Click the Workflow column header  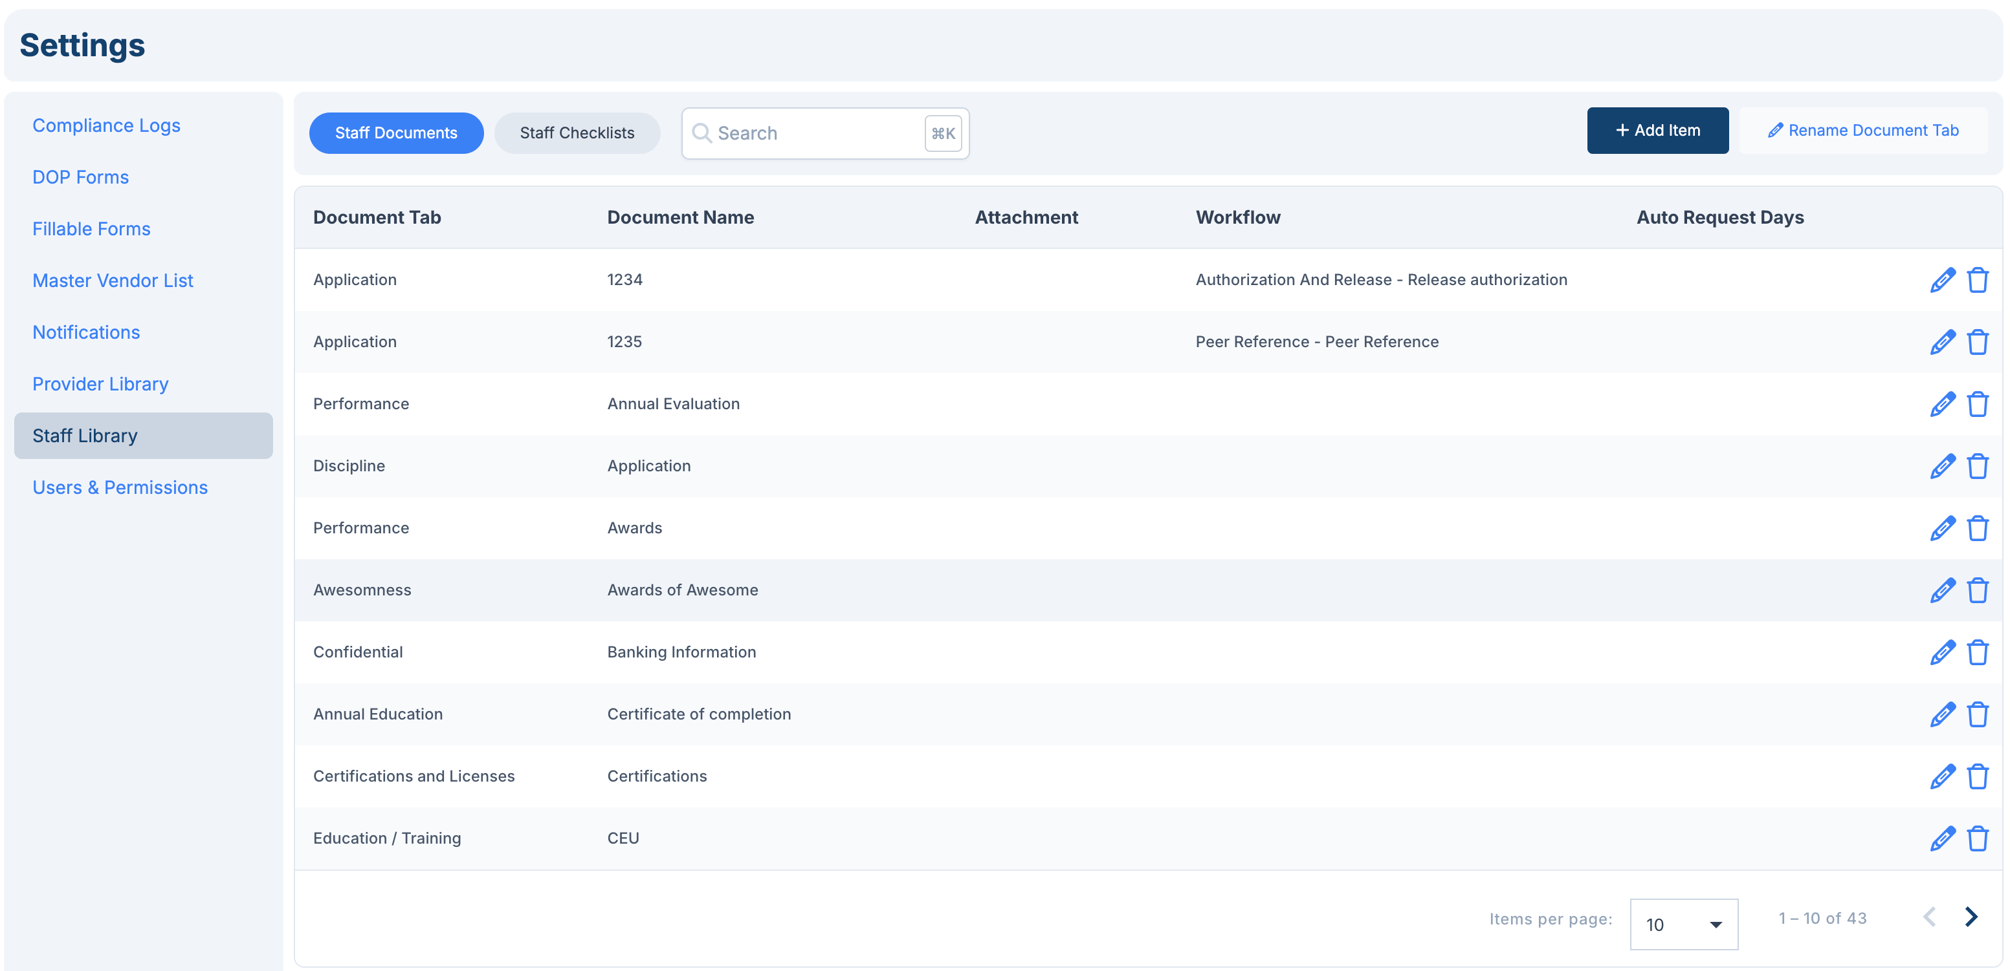pyautogui.click(x=1238, y=217)
